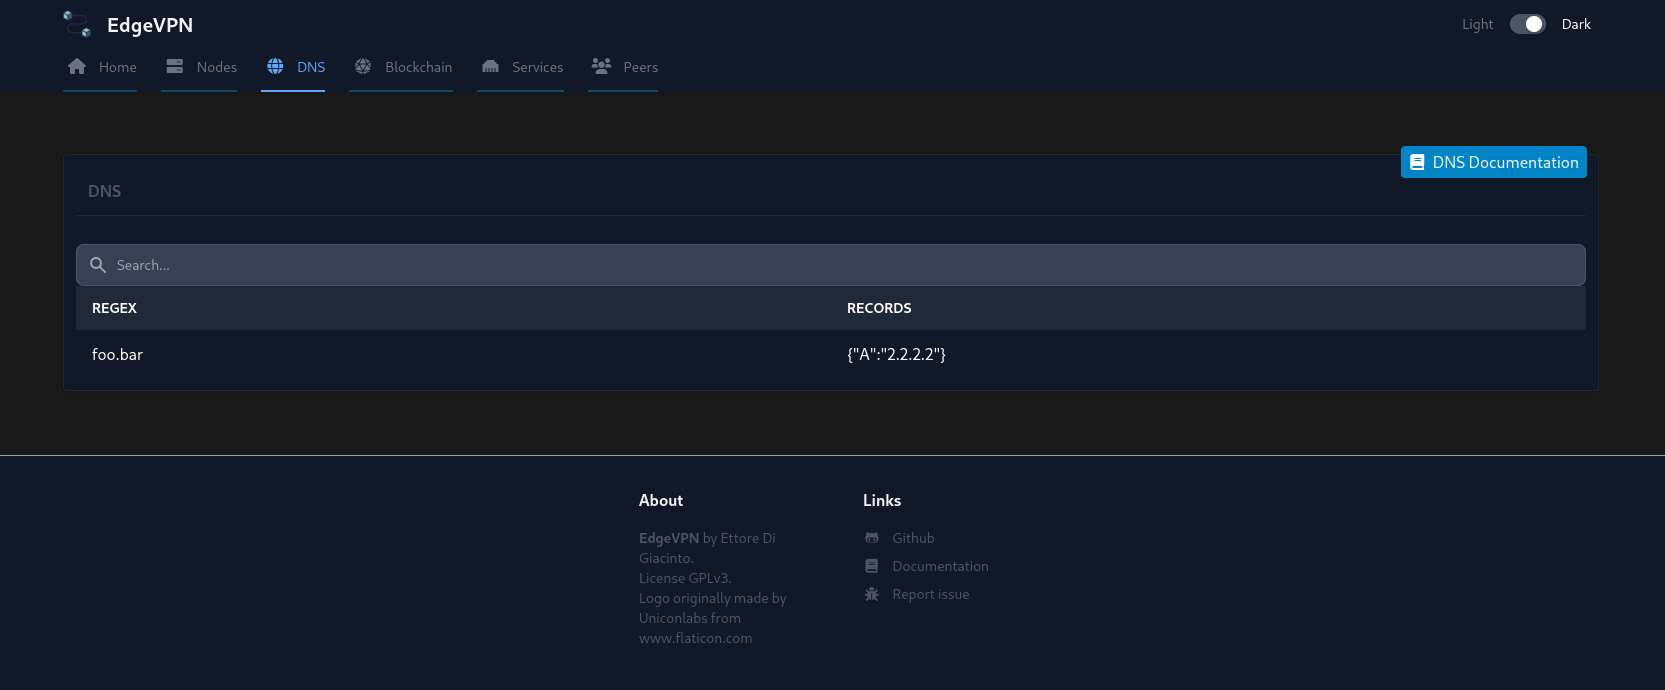Viewport: 1665px width, 690px height.
Task: Click the Peers people icon
Action: click(601, 66)
